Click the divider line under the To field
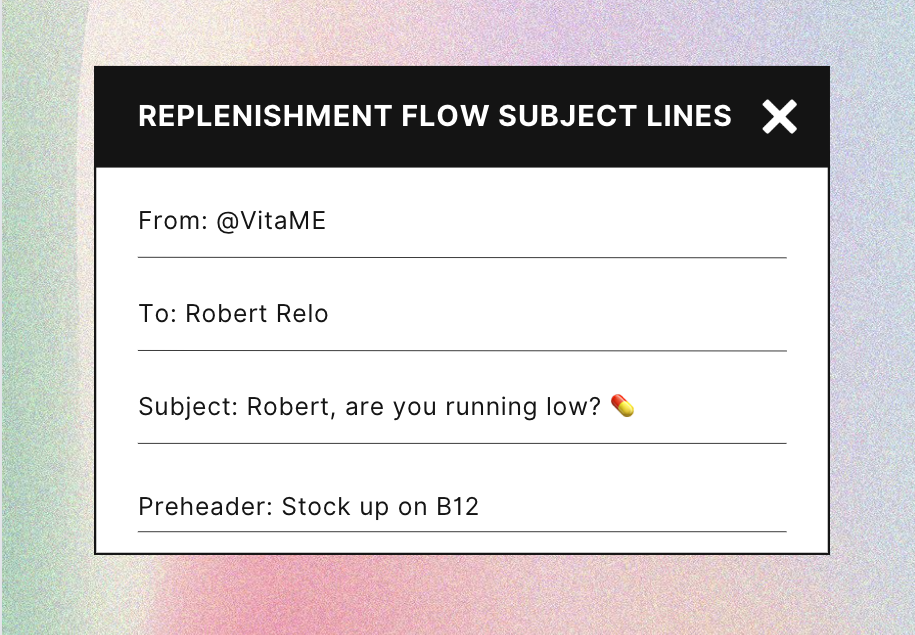 [x=462, y=350]
